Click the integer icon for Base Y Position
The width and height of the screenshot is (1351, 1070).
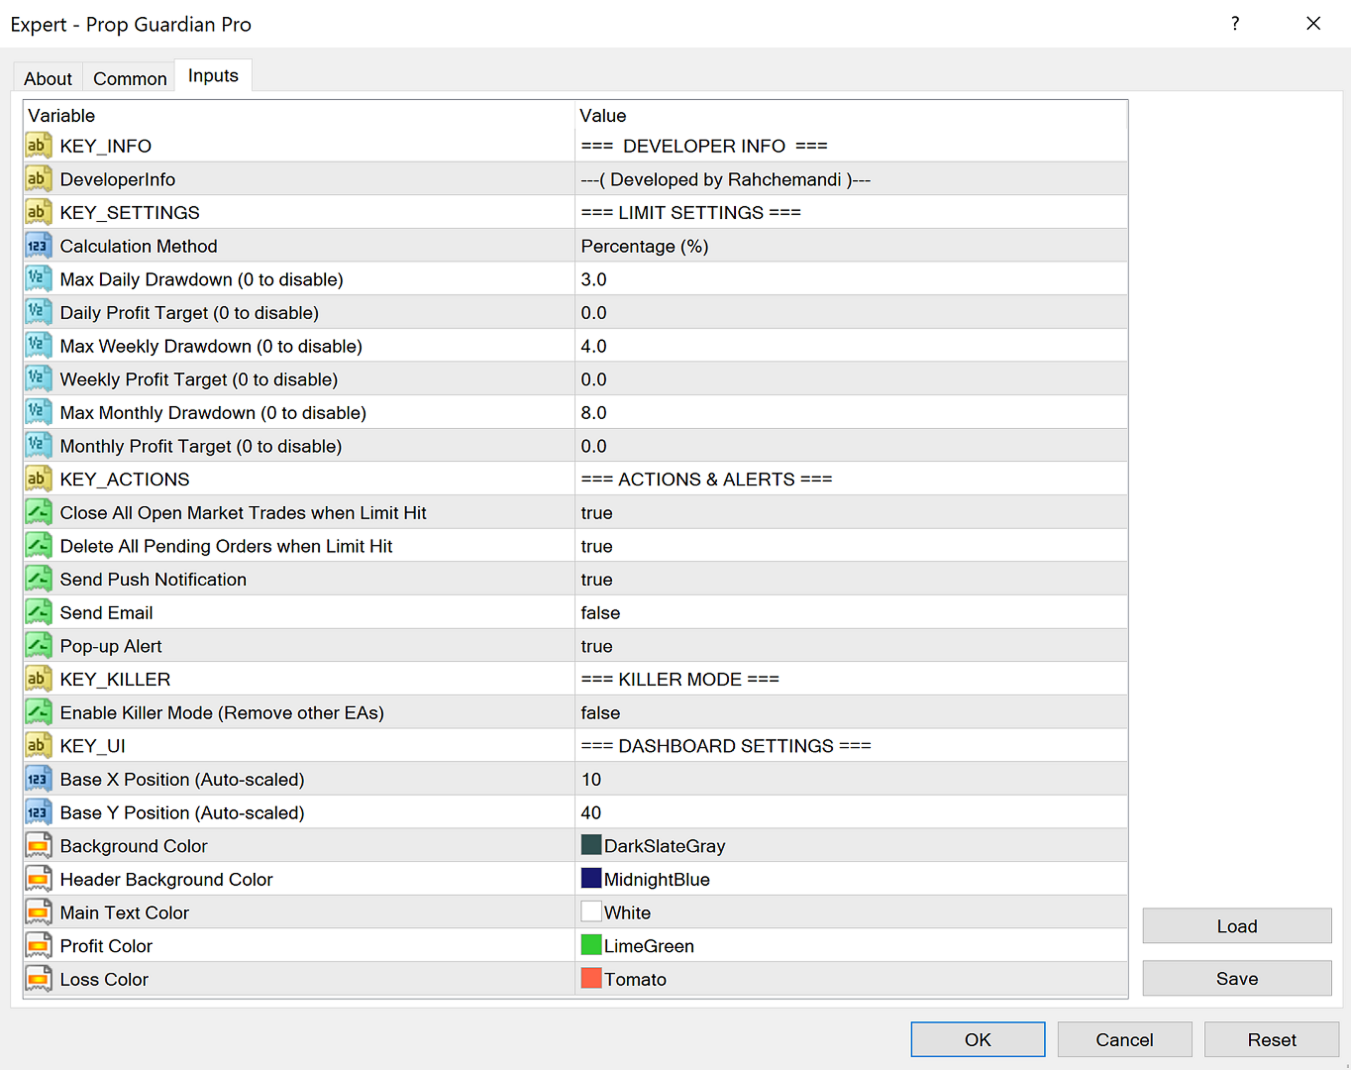(38, 812)
